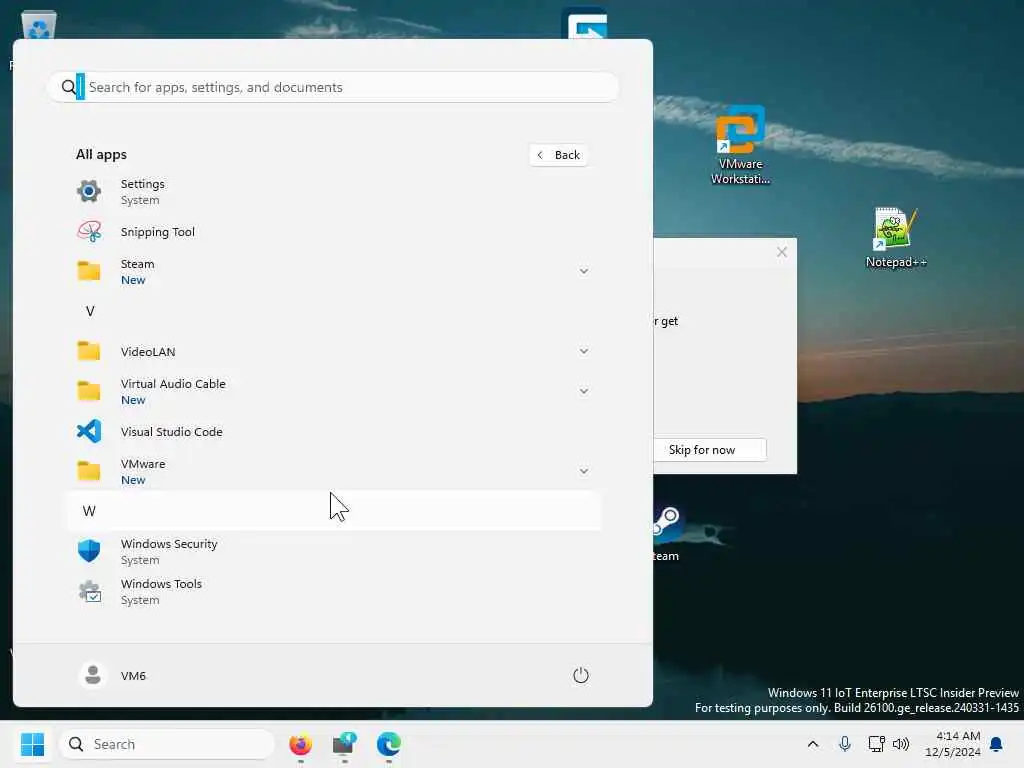Open the clock and date flyout
1024x768 pixels.
click(953, 744)
